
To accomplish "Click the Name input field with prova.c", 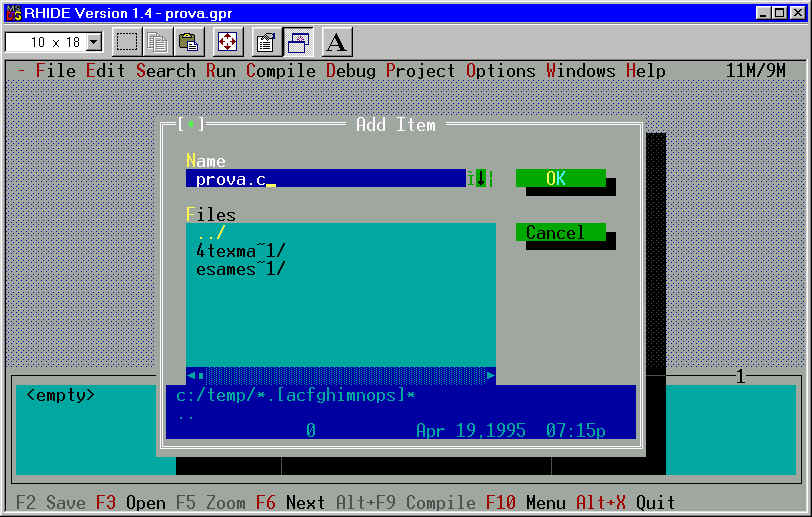I will coord(325,179).
